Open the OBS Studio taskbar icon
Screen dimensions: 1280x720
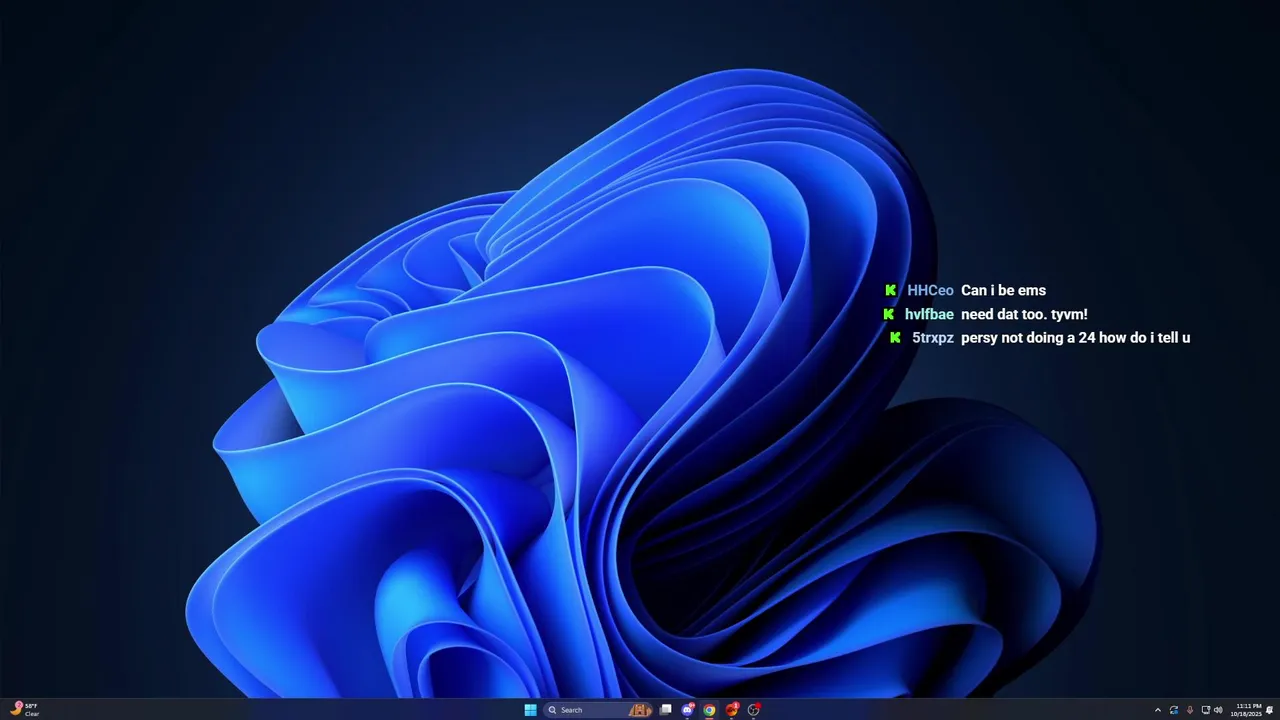[753, 710]
